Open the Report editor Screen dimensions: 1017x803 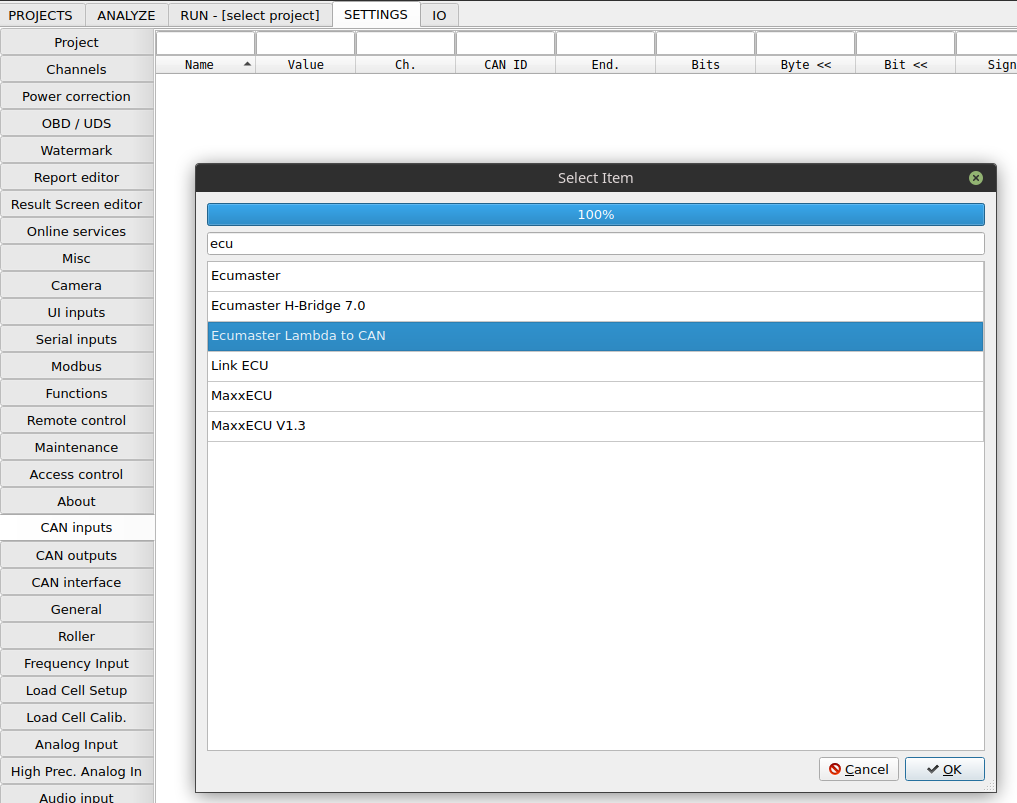(x=77, y=178)
